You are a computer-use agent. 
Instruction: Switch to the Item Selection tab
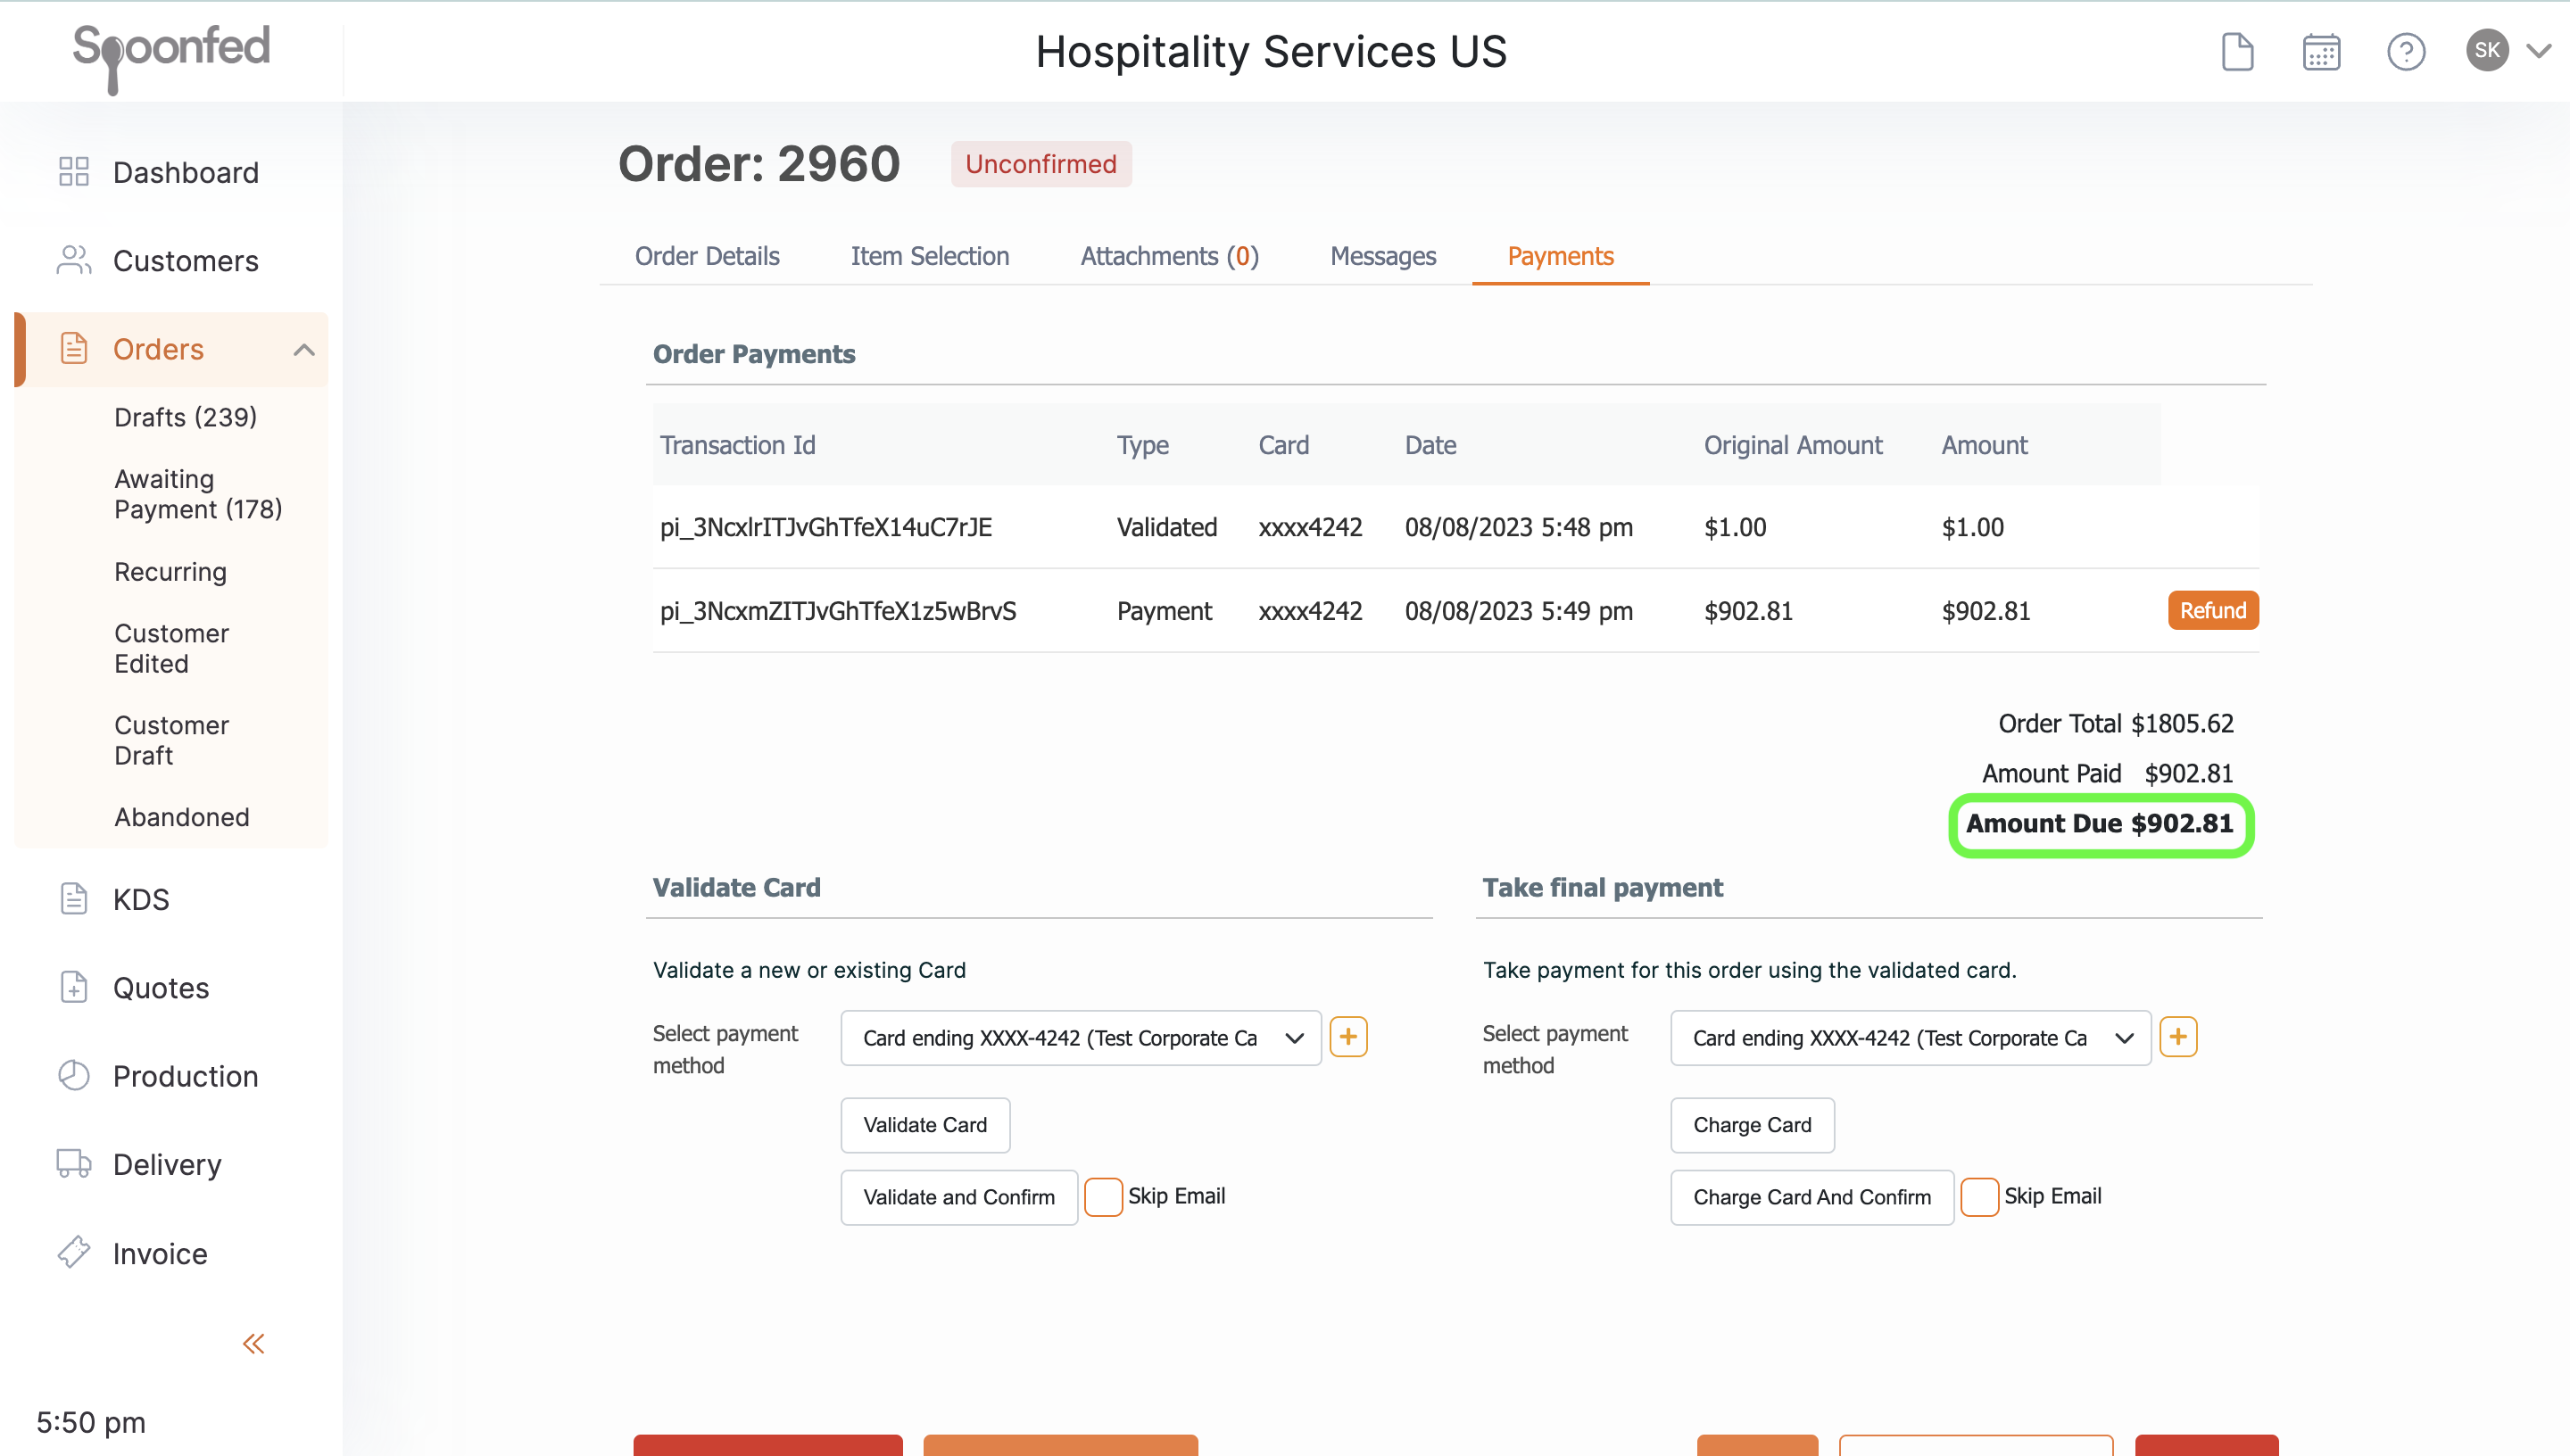[929, 257]
